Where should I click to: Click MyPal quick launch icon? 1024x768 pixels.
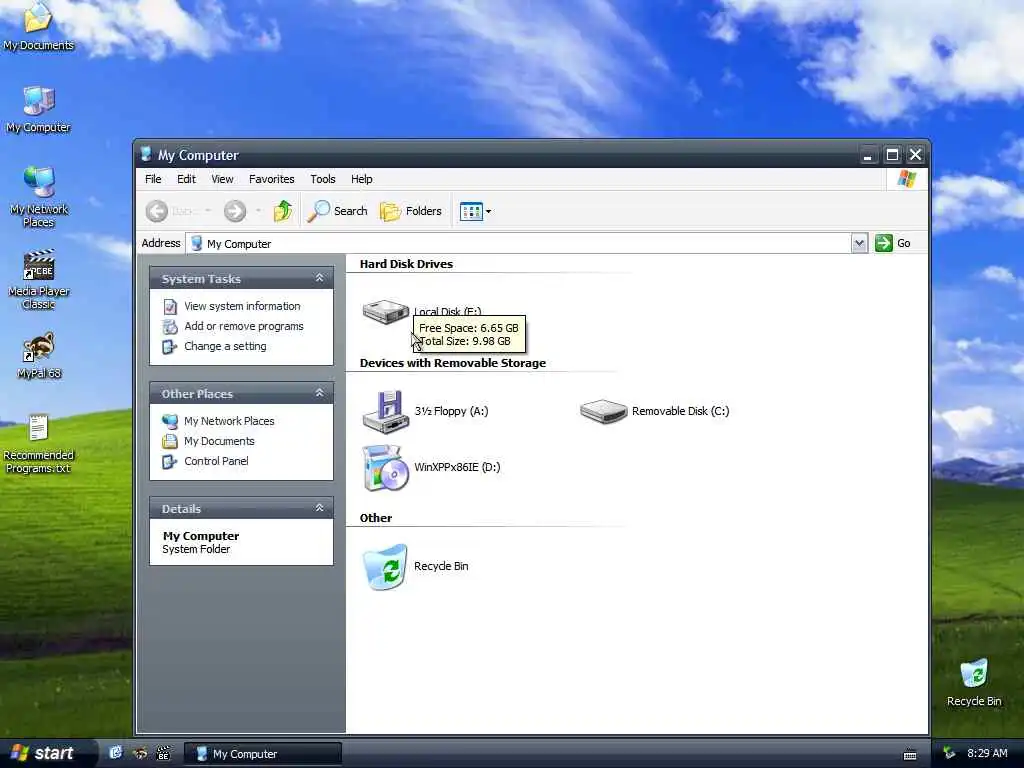pyautogui.click(x=140, y=754)
